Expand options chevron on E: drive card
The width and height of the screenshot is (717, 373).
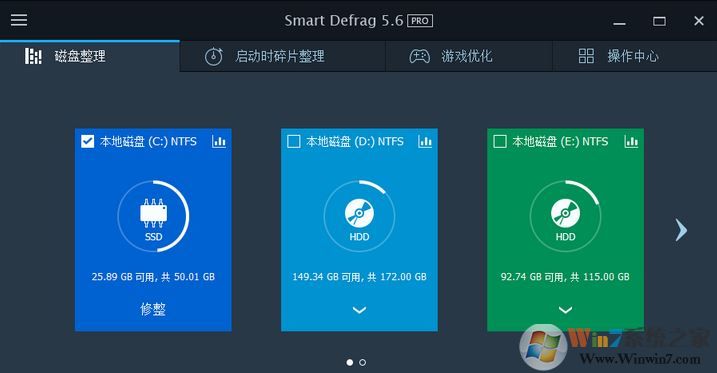(566, 310)
